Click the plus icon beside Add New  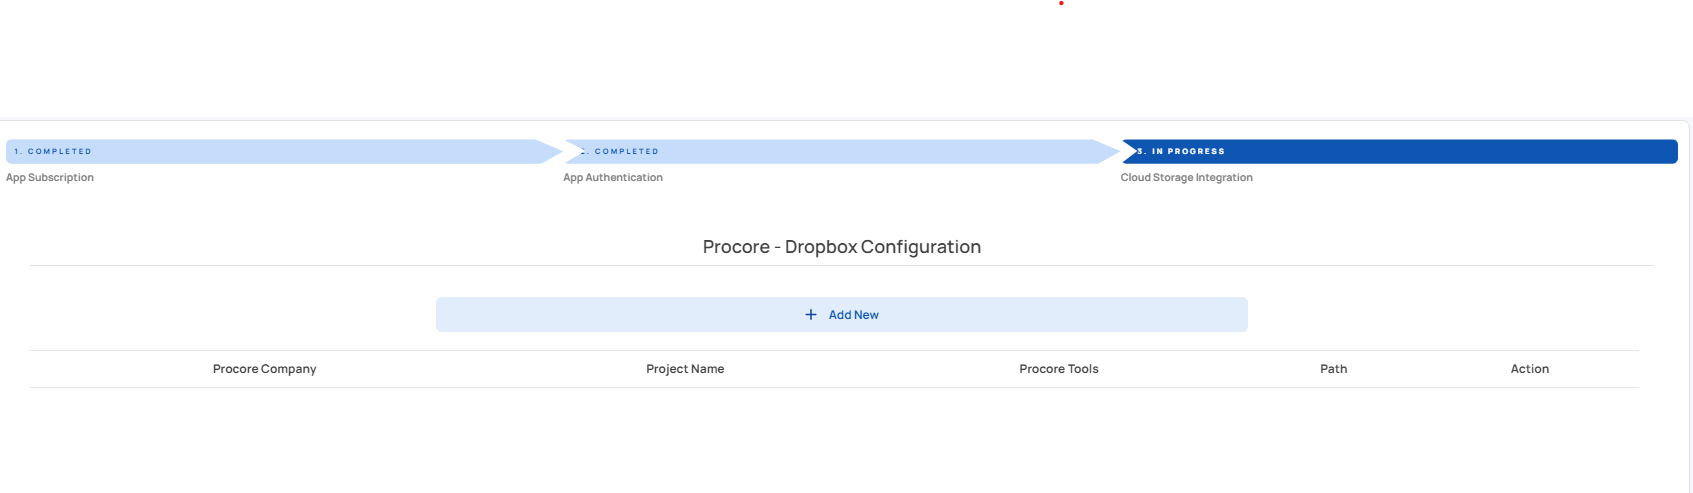pyautogui.click(x=811, y=314)
